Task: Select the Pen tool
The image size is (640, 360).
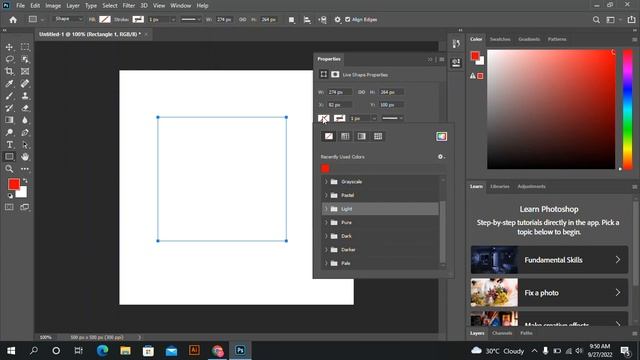Action: tap(25, 132)
